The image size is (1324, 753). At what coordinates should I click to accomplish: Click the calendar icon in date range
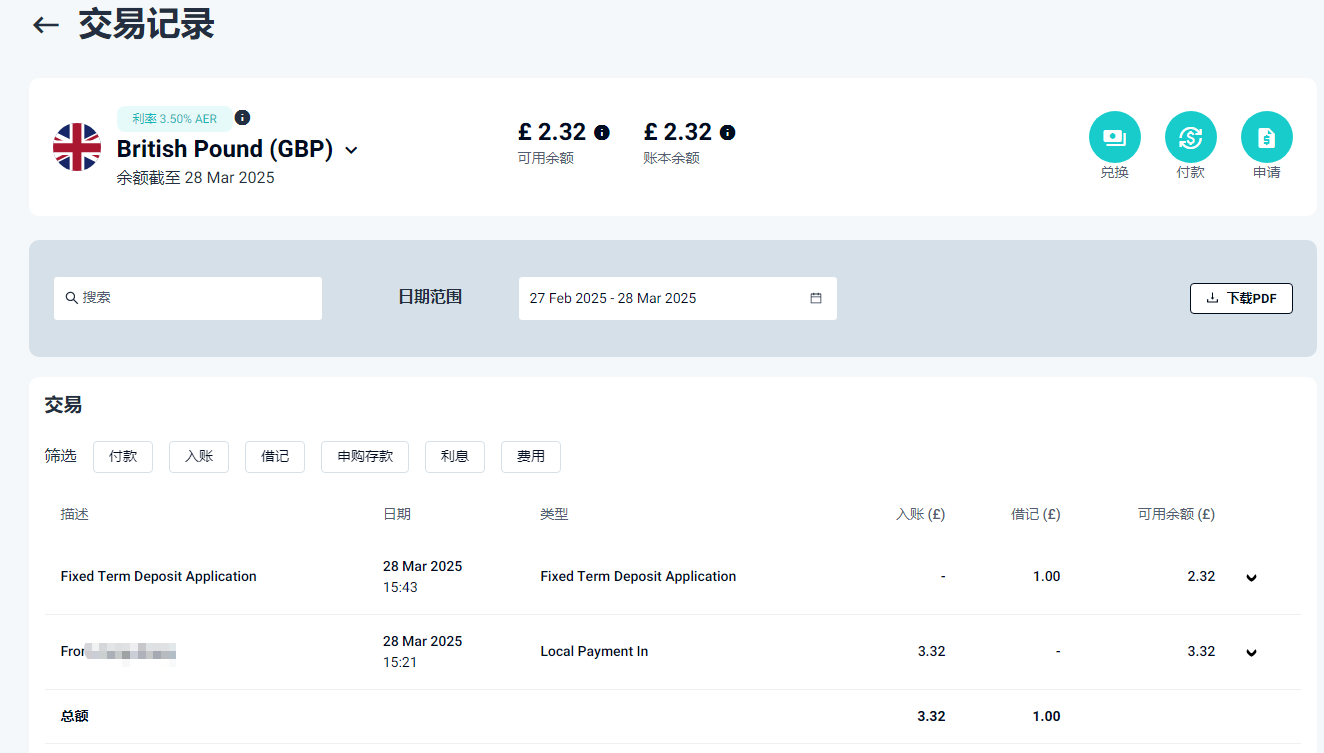816,298
